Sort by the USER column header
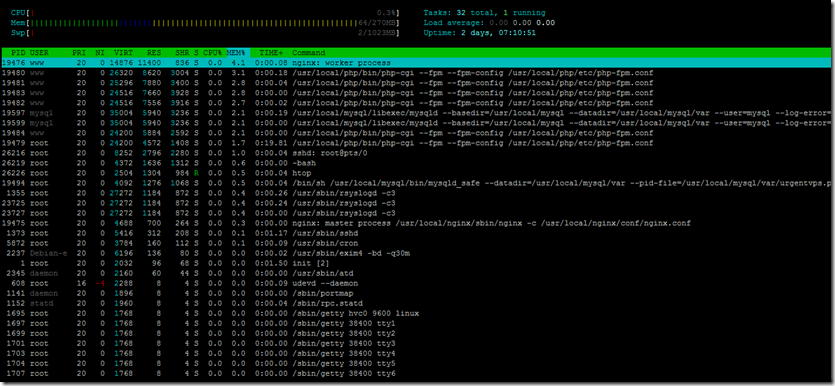 39,53
